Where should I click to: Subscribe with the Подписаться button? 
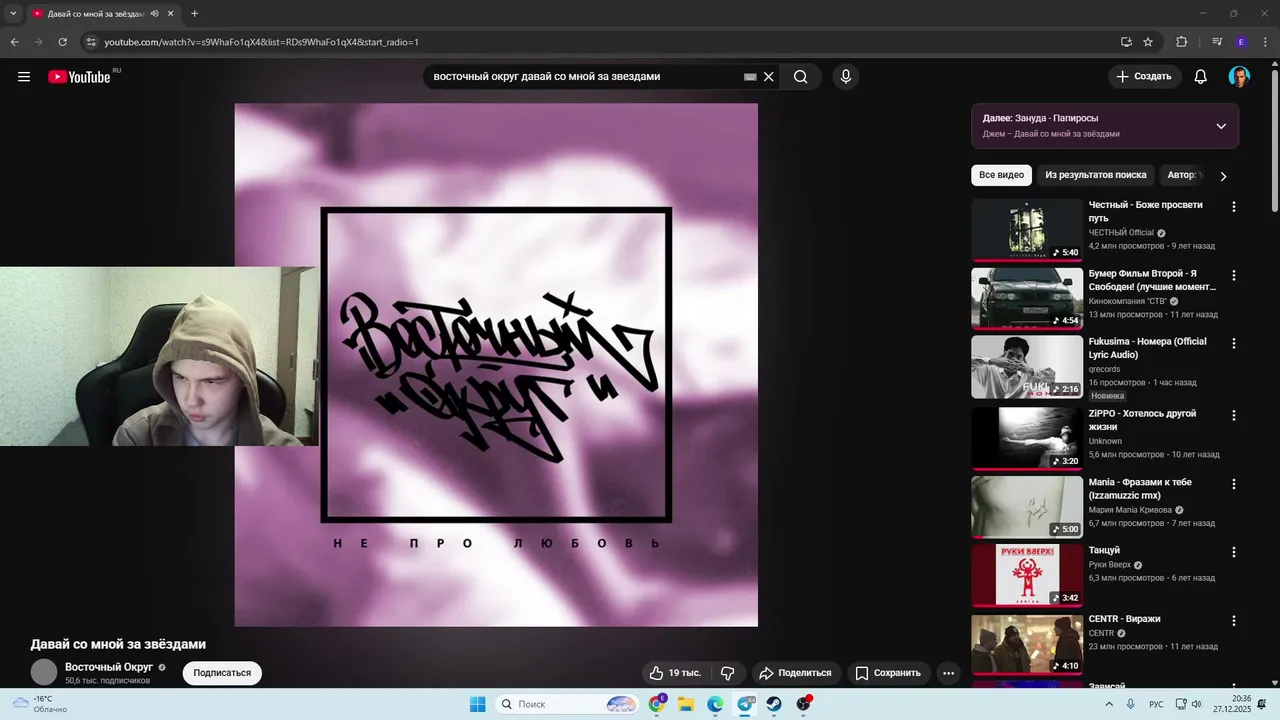pyautogui.click(x=222, y=673)
